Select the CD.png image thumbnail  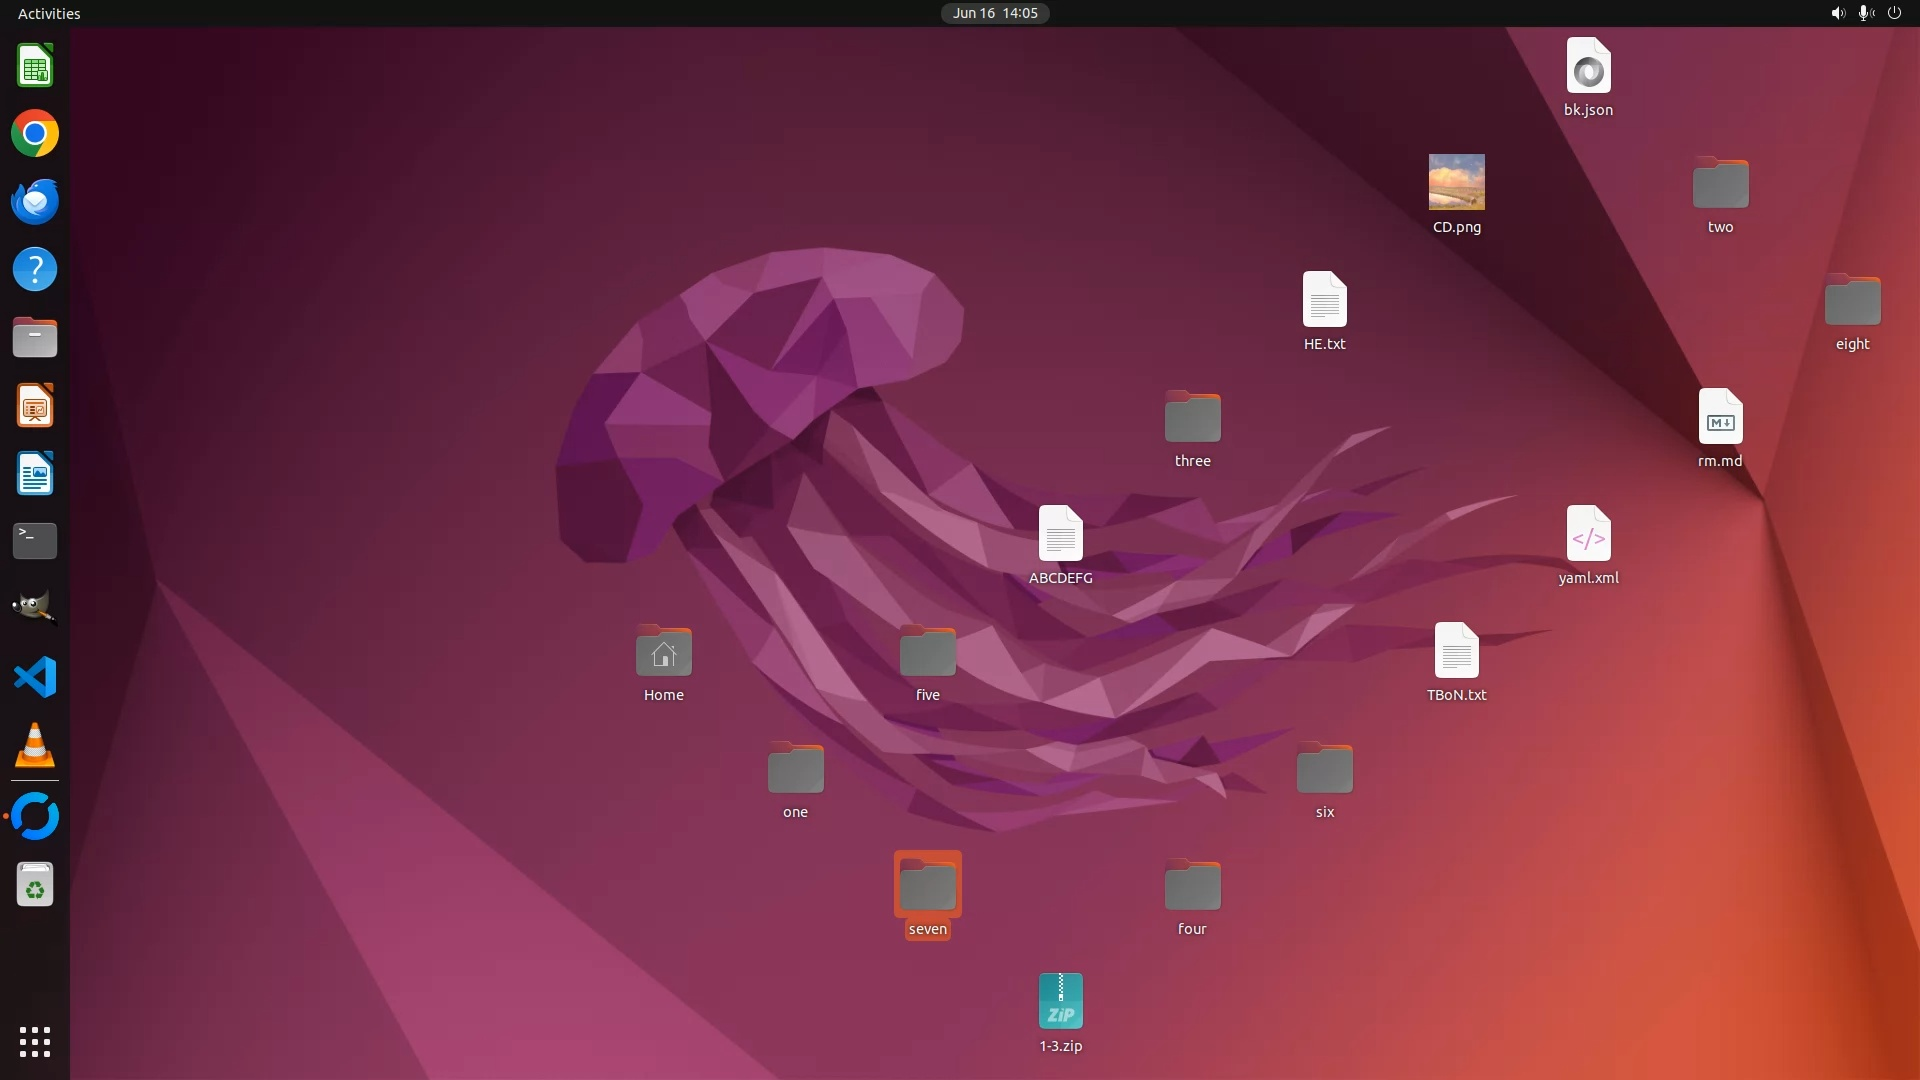coord(1456,182)
